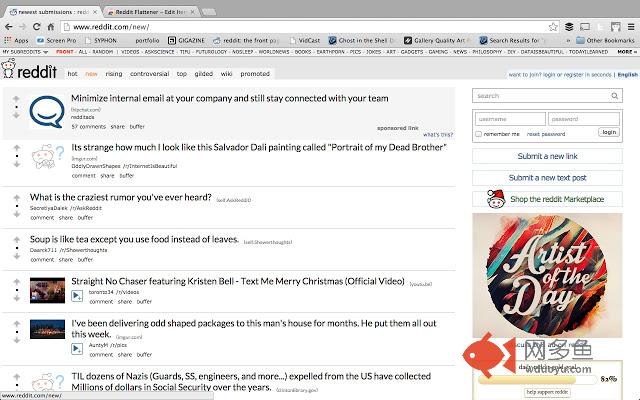
Task: Go to the browser home icon
Action: pyautogui.click(x=51, y=27)
